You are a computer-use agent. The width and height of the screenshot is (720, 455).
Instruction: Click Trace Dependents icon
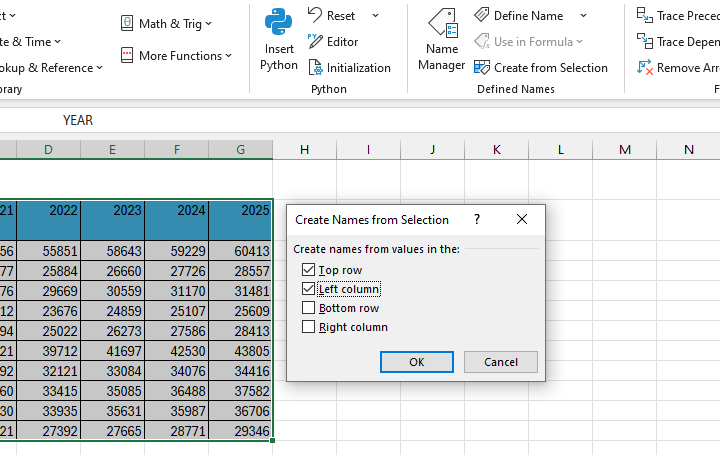point(645,41)
